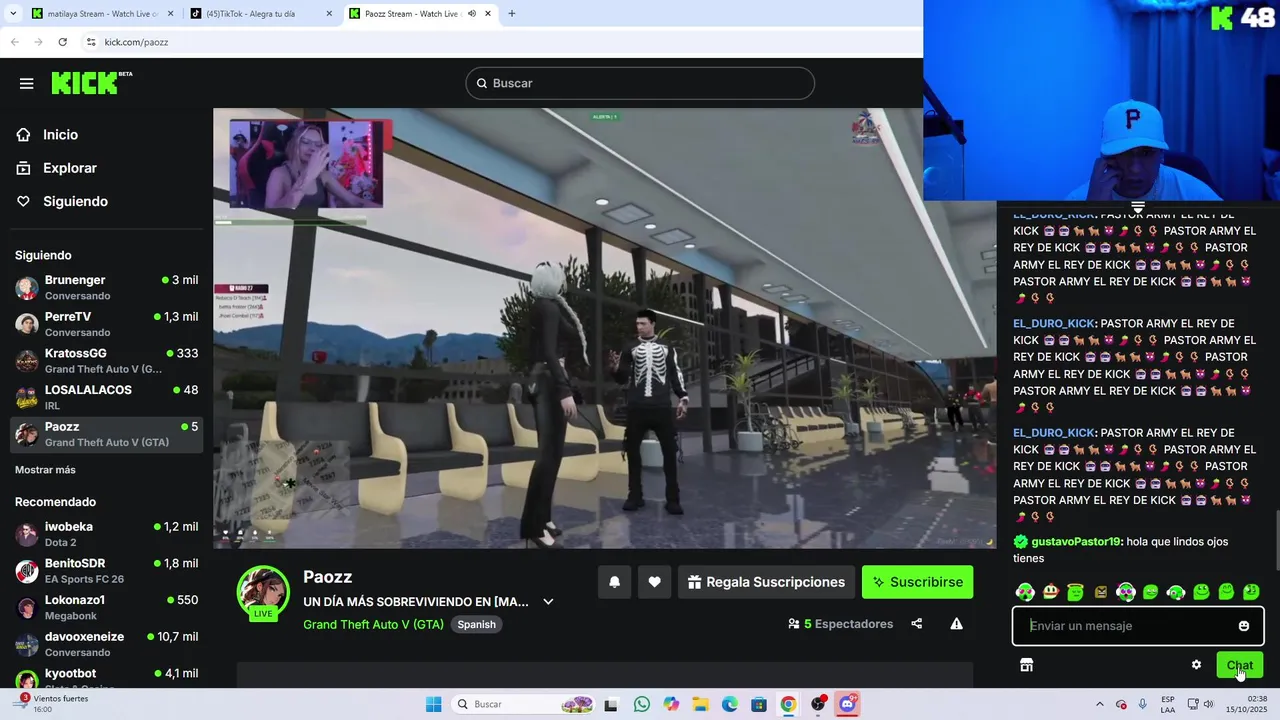Click the stream video player
The width and height of the screenshot is (1280, 720).
pos(605,328)
